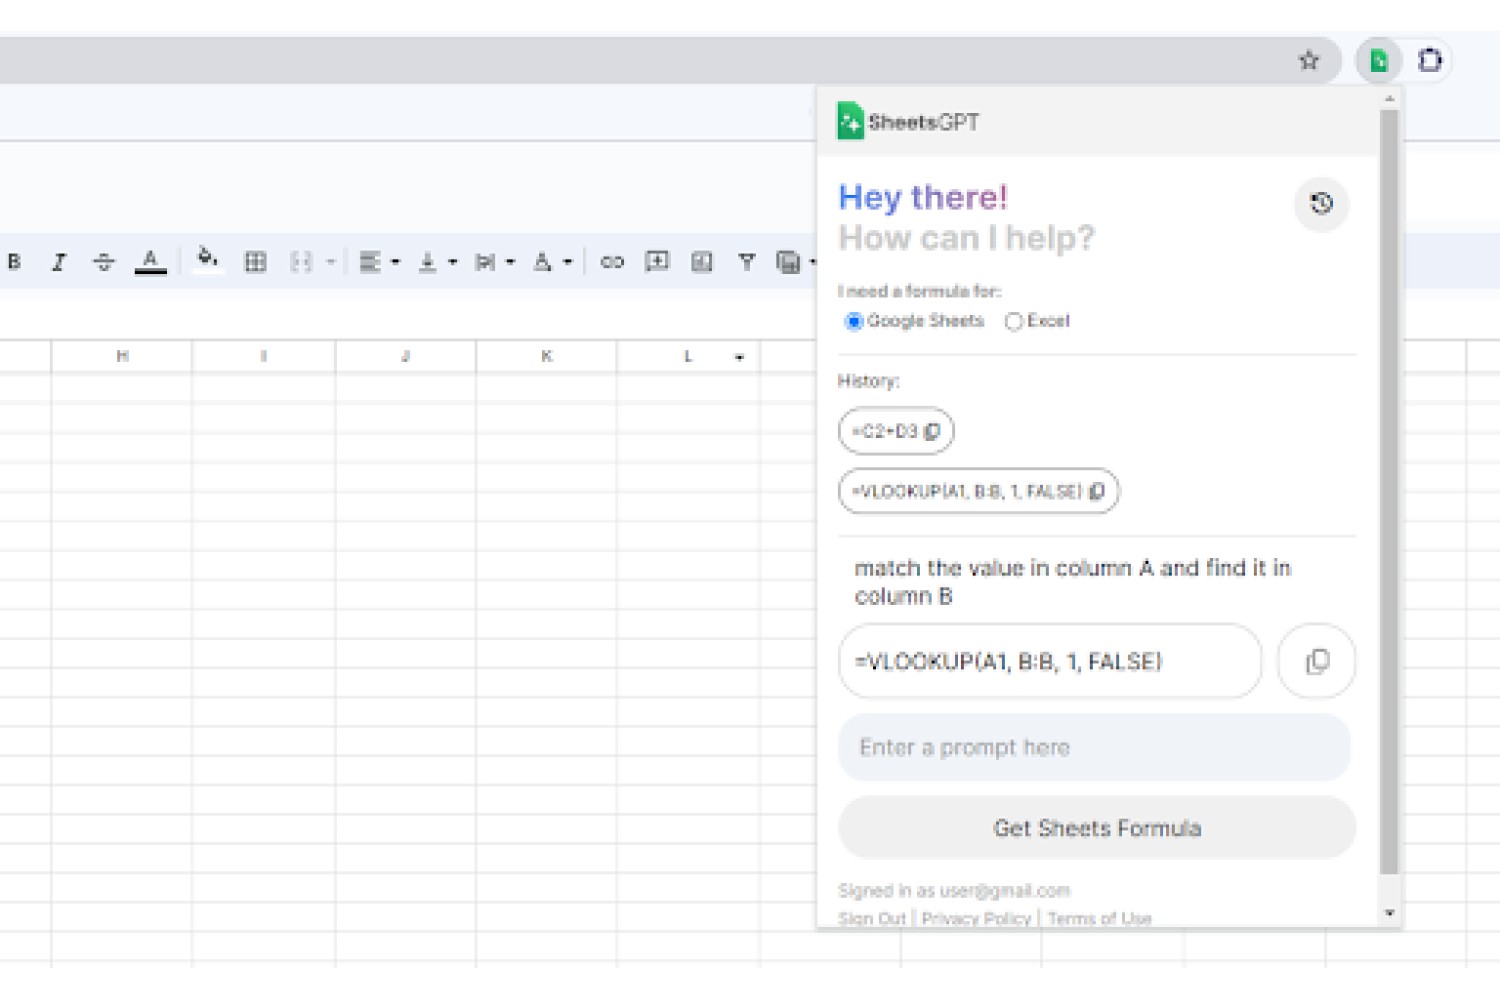Click the =C2+D3 history chip

pyautogui.click(x=896, y=431)
